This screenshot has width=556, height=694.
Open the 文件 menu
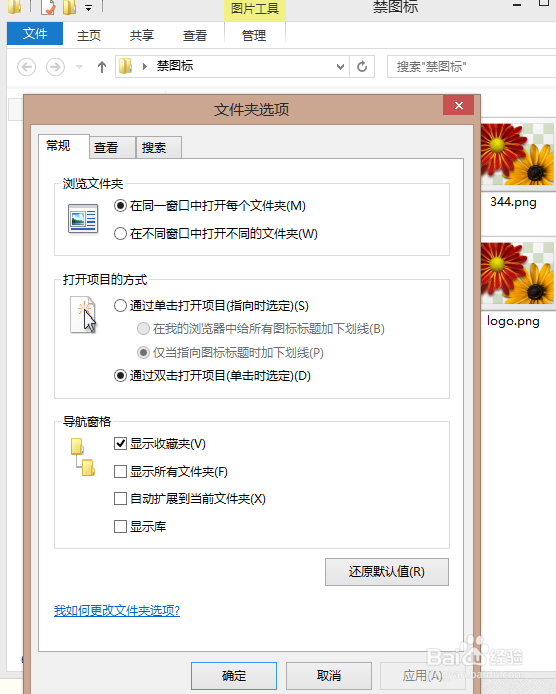click(x=35, y=34)
